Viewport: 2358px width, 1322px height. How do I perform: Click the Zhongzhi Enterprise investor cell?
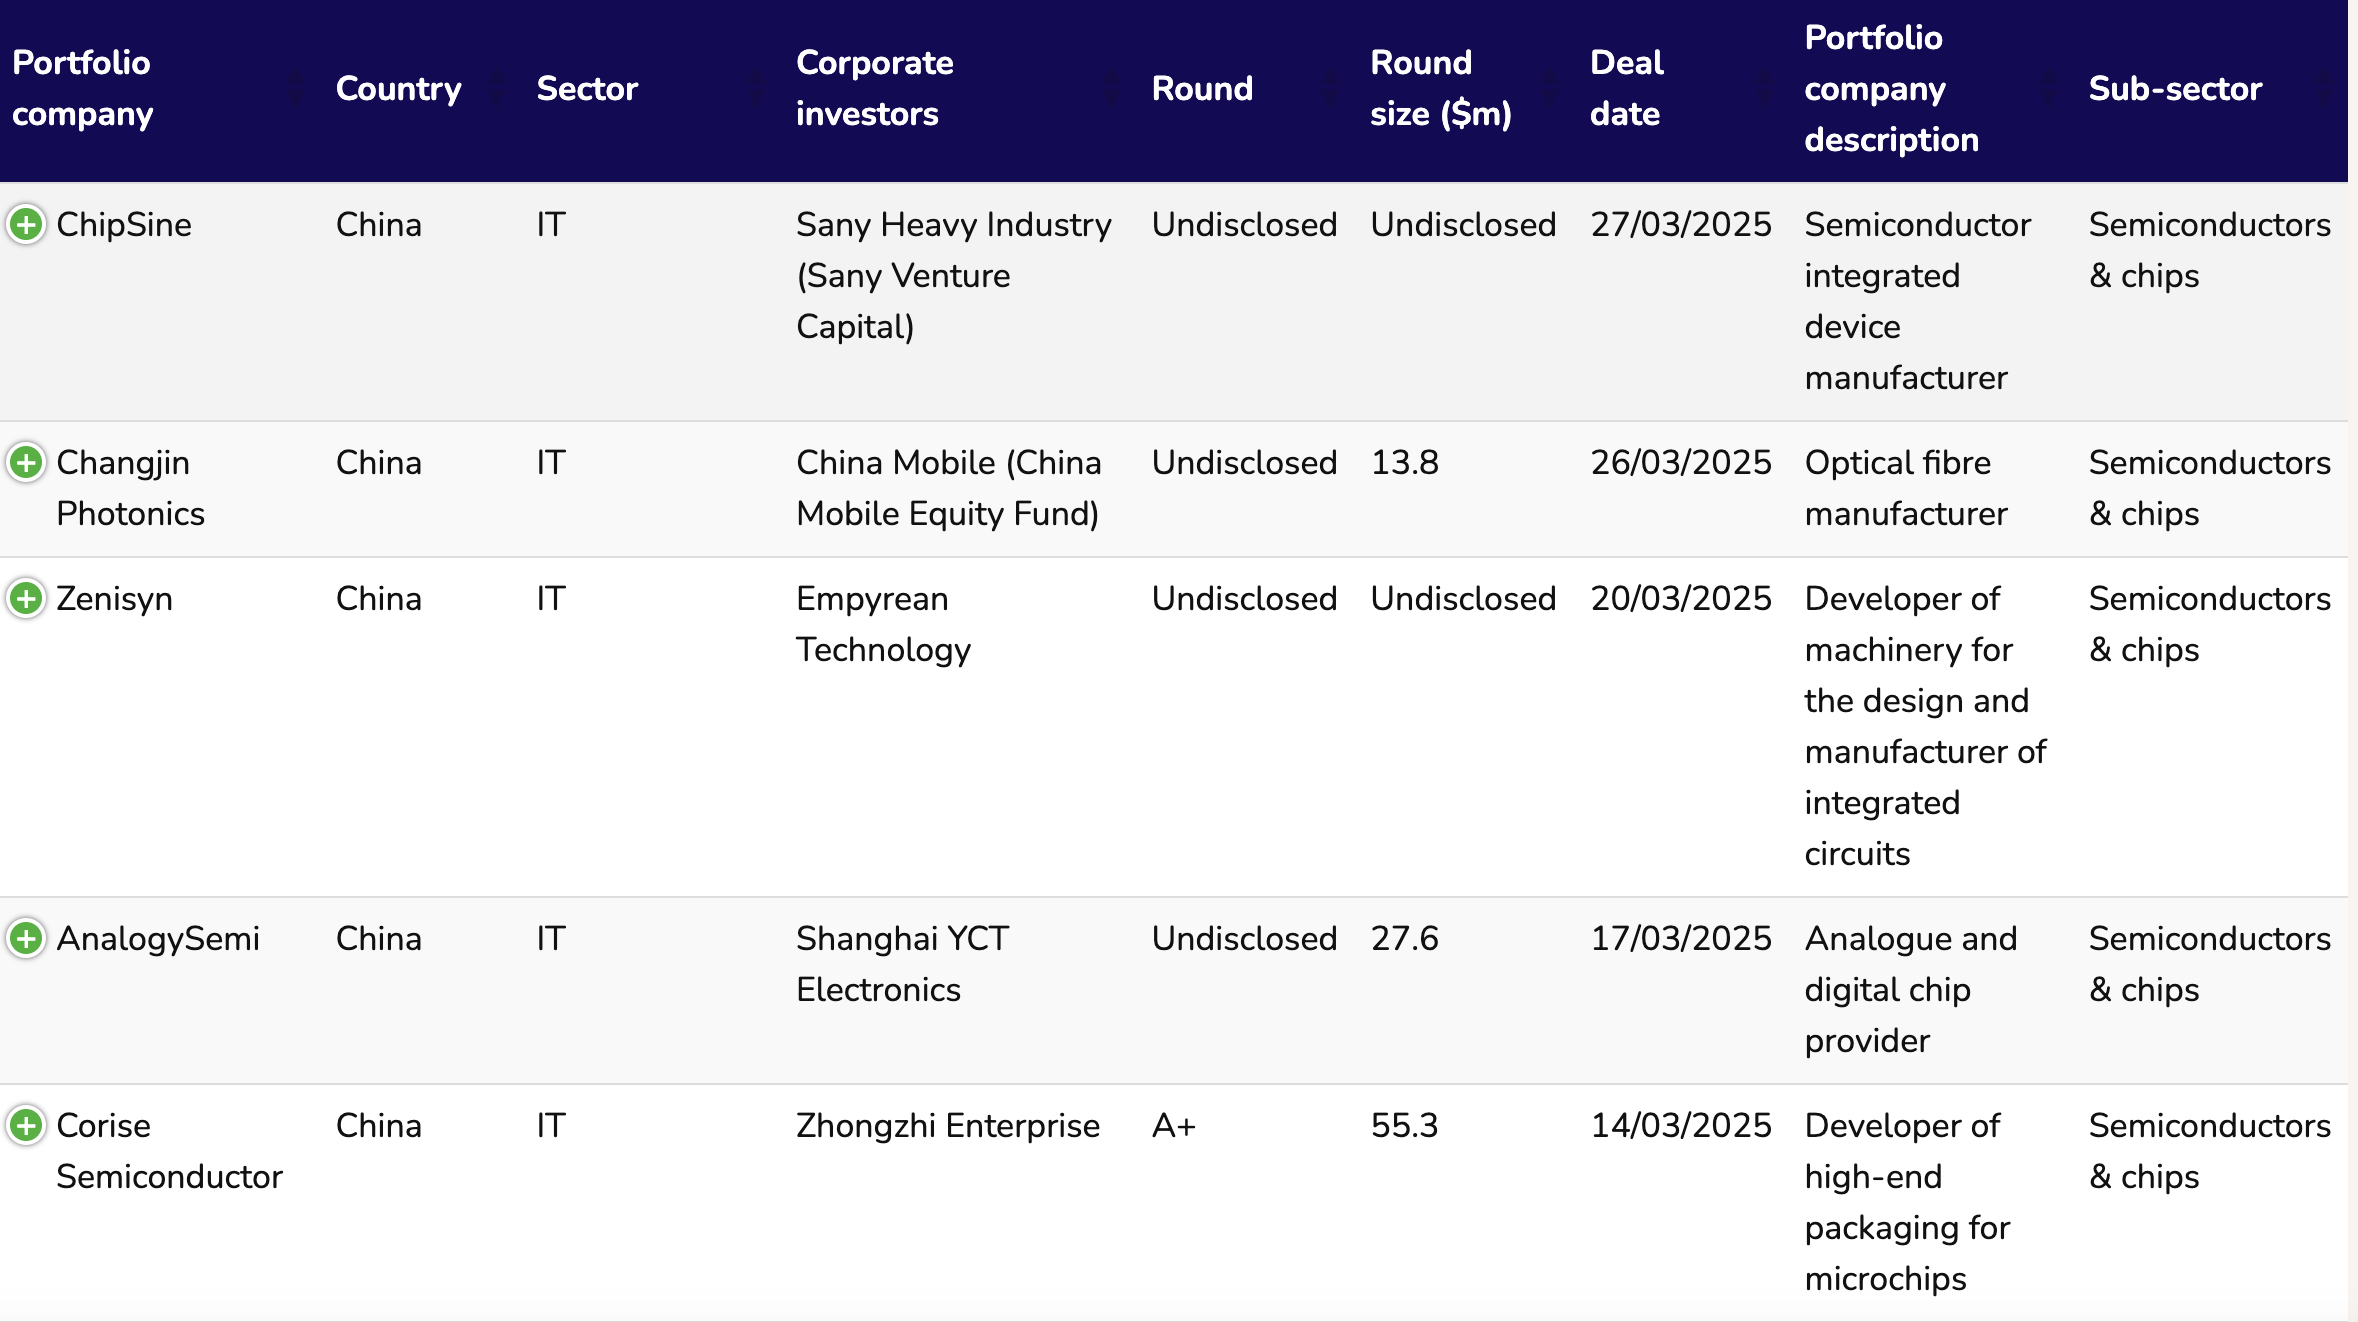(948, 1126)
